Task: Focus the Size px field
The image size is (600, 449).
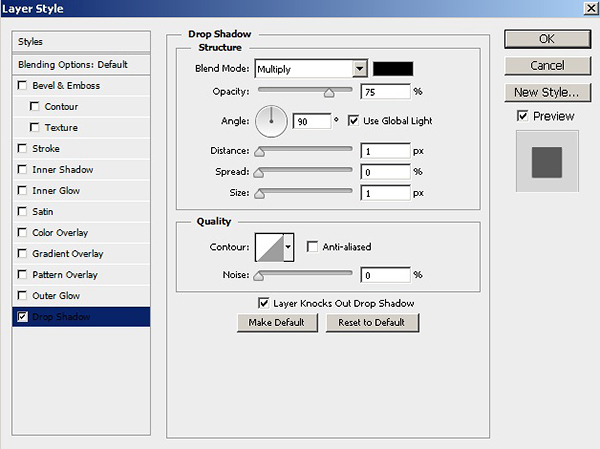Action: [385, 193]
